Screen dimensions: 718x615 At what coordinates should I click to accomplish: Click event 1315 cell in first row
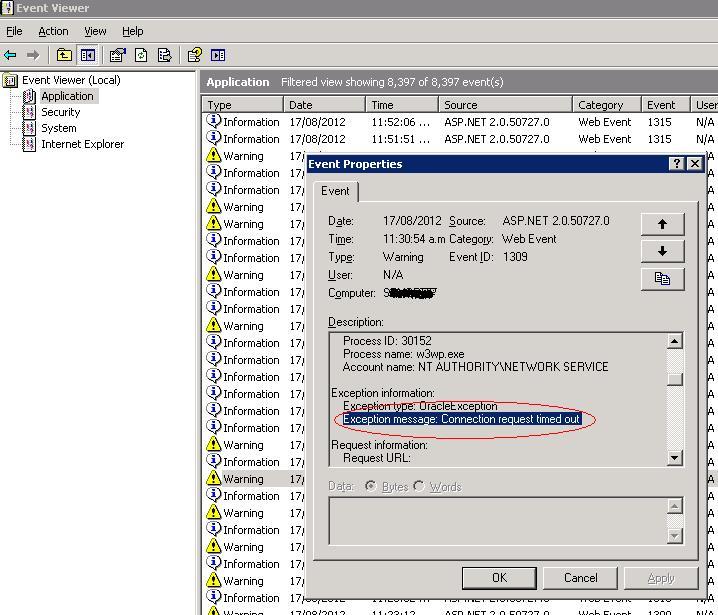[659, 122]
